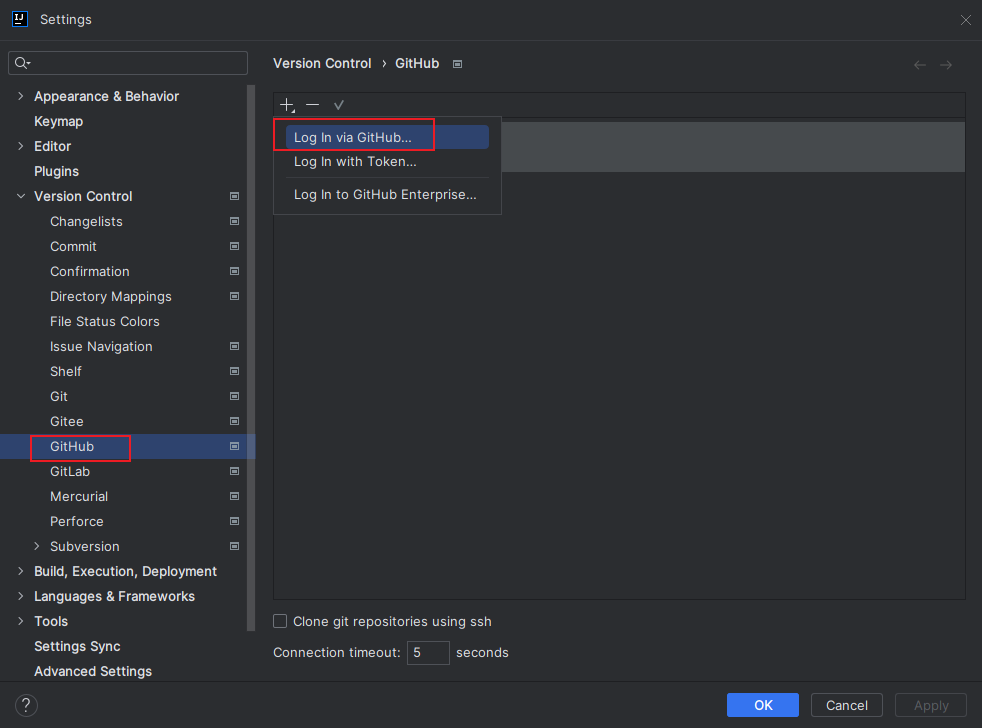Confirm settings with OK button
This screenshot has width=982, height=728.
tap(762, 705)
